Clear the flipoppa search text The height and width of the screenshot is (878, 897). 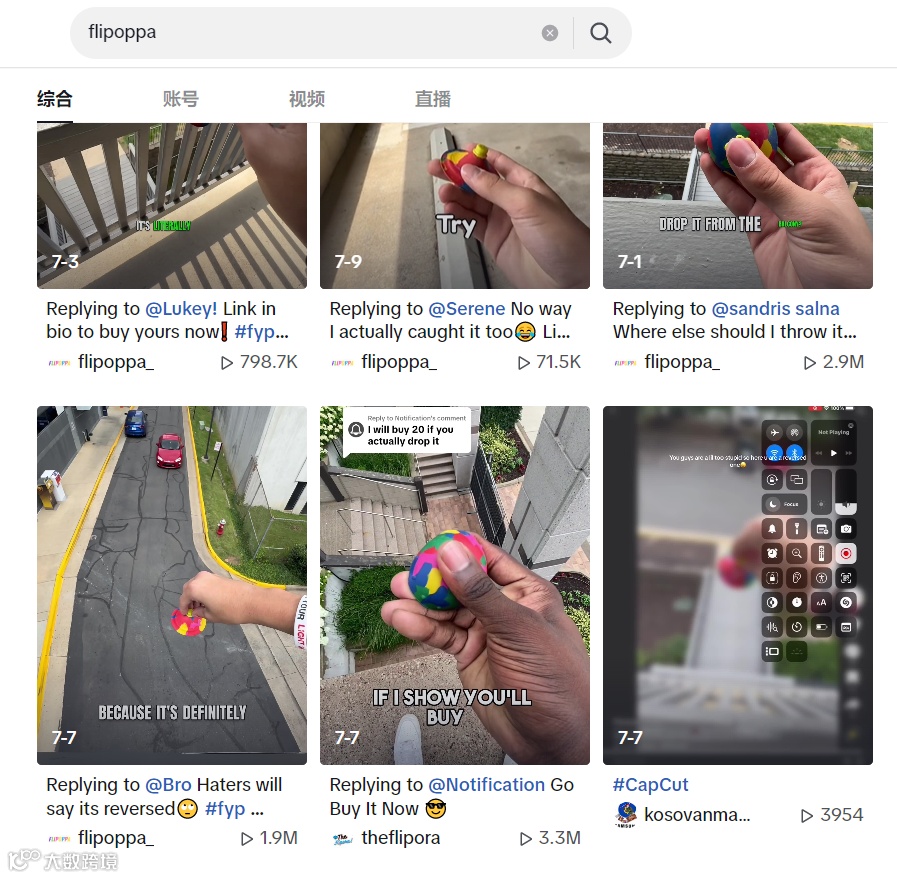coord(550,33)
